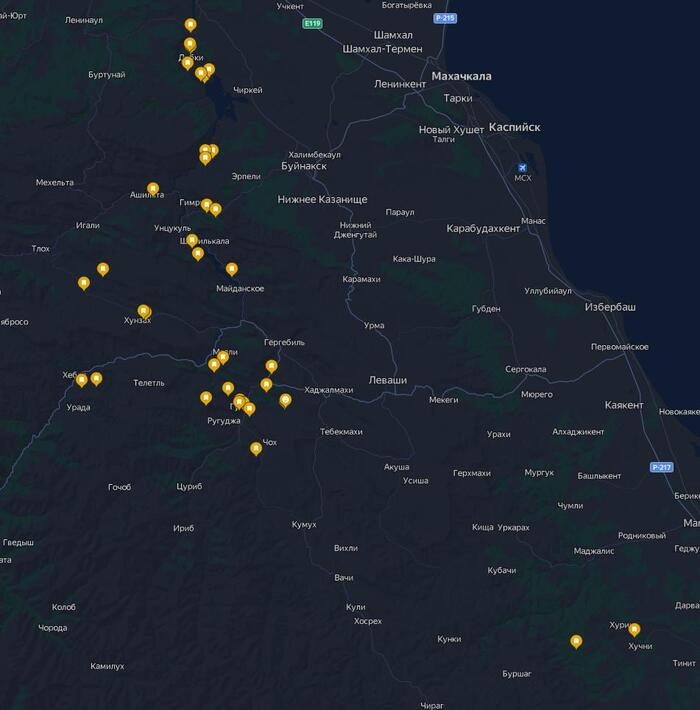Open the bookmark pin overlapping the Хебда label
This screenshot has width=700, height=710.
click(x=82, y=380)
